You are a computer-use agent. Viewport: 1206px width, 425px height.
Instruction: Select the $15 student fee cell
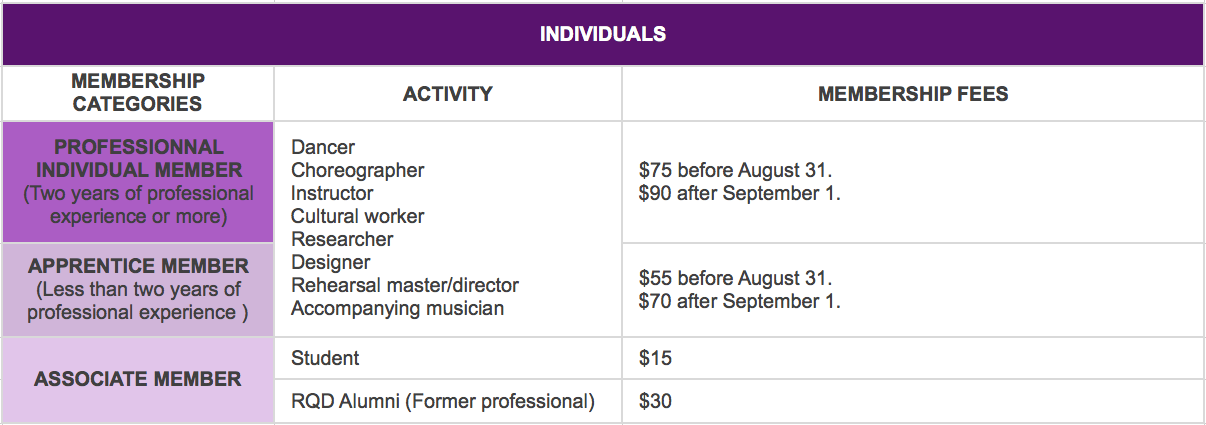point(913,358)
